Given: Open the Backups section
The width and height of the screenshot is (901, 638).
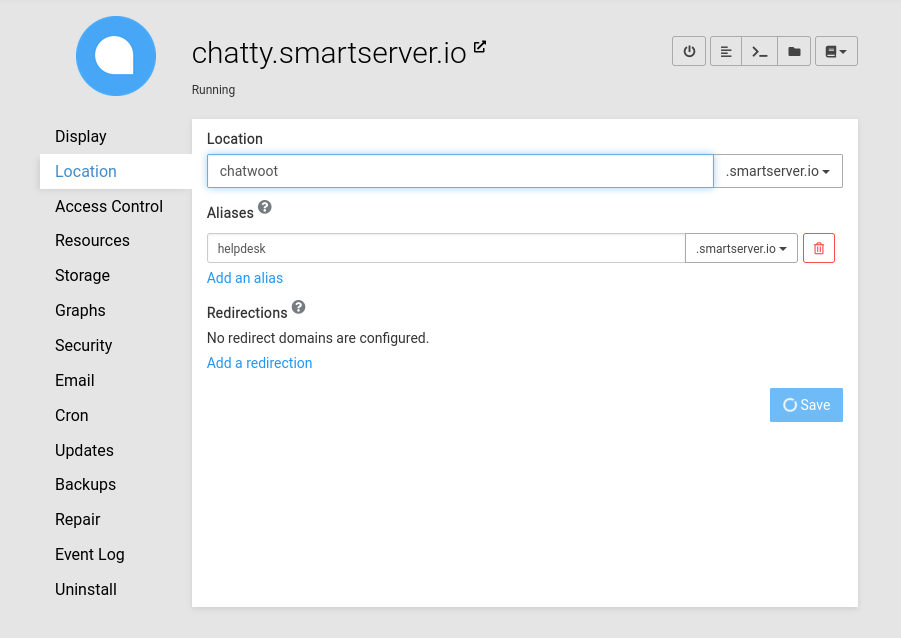Looking at the screenshot, I should [x=85, y=484].
